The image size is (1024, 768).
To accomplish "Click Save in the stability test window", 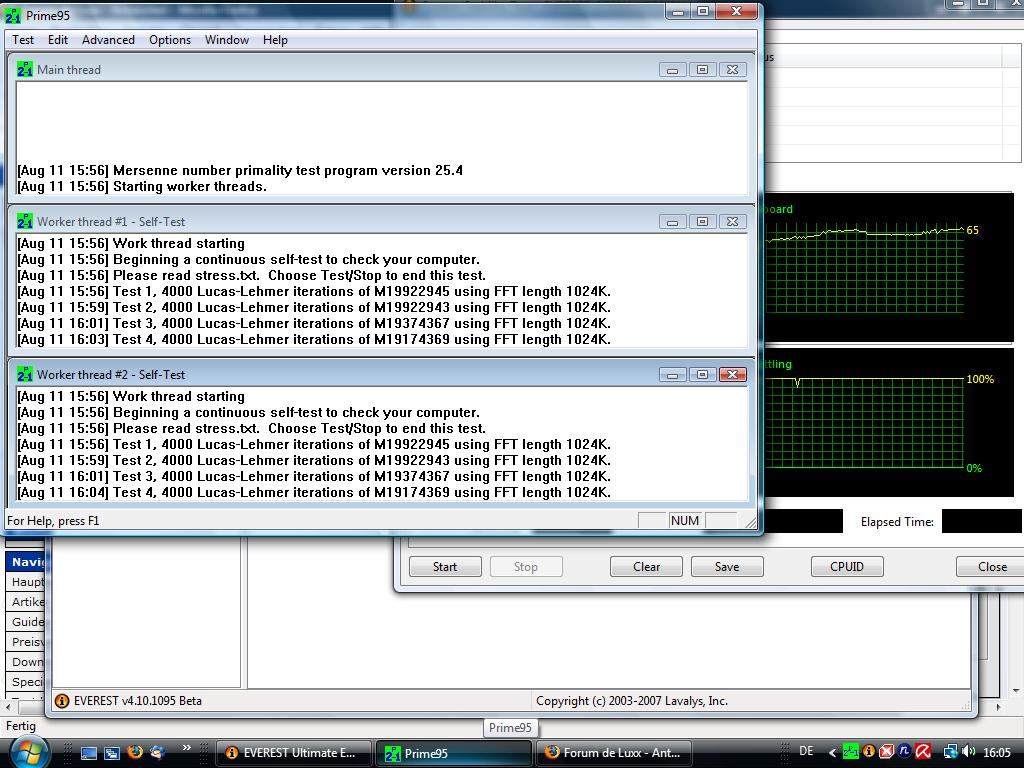I will [727, 567].
